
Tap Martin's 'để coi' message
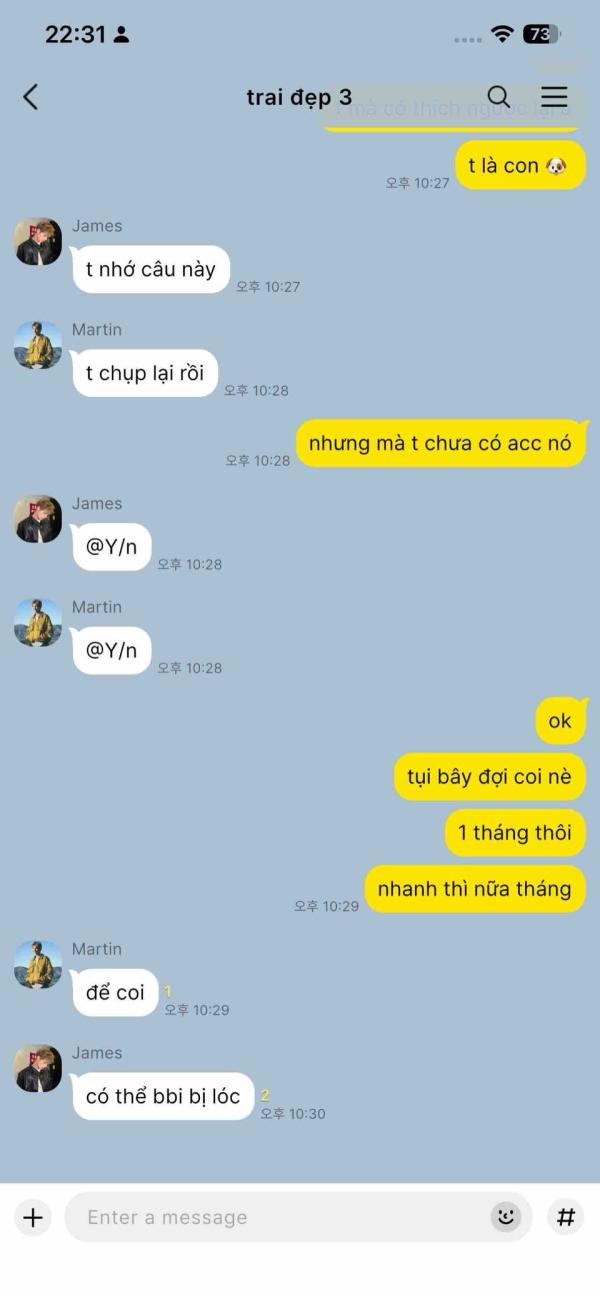pyautogui.click(x=115, y=993)
